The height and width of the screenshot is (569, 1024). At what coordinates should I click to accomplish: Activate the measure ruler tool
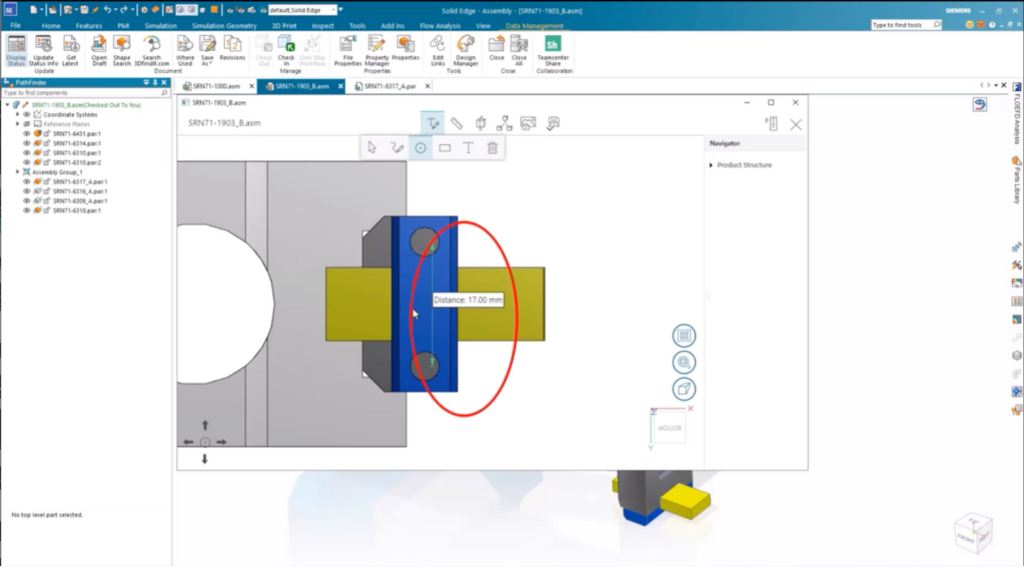[x=456, y=123]
